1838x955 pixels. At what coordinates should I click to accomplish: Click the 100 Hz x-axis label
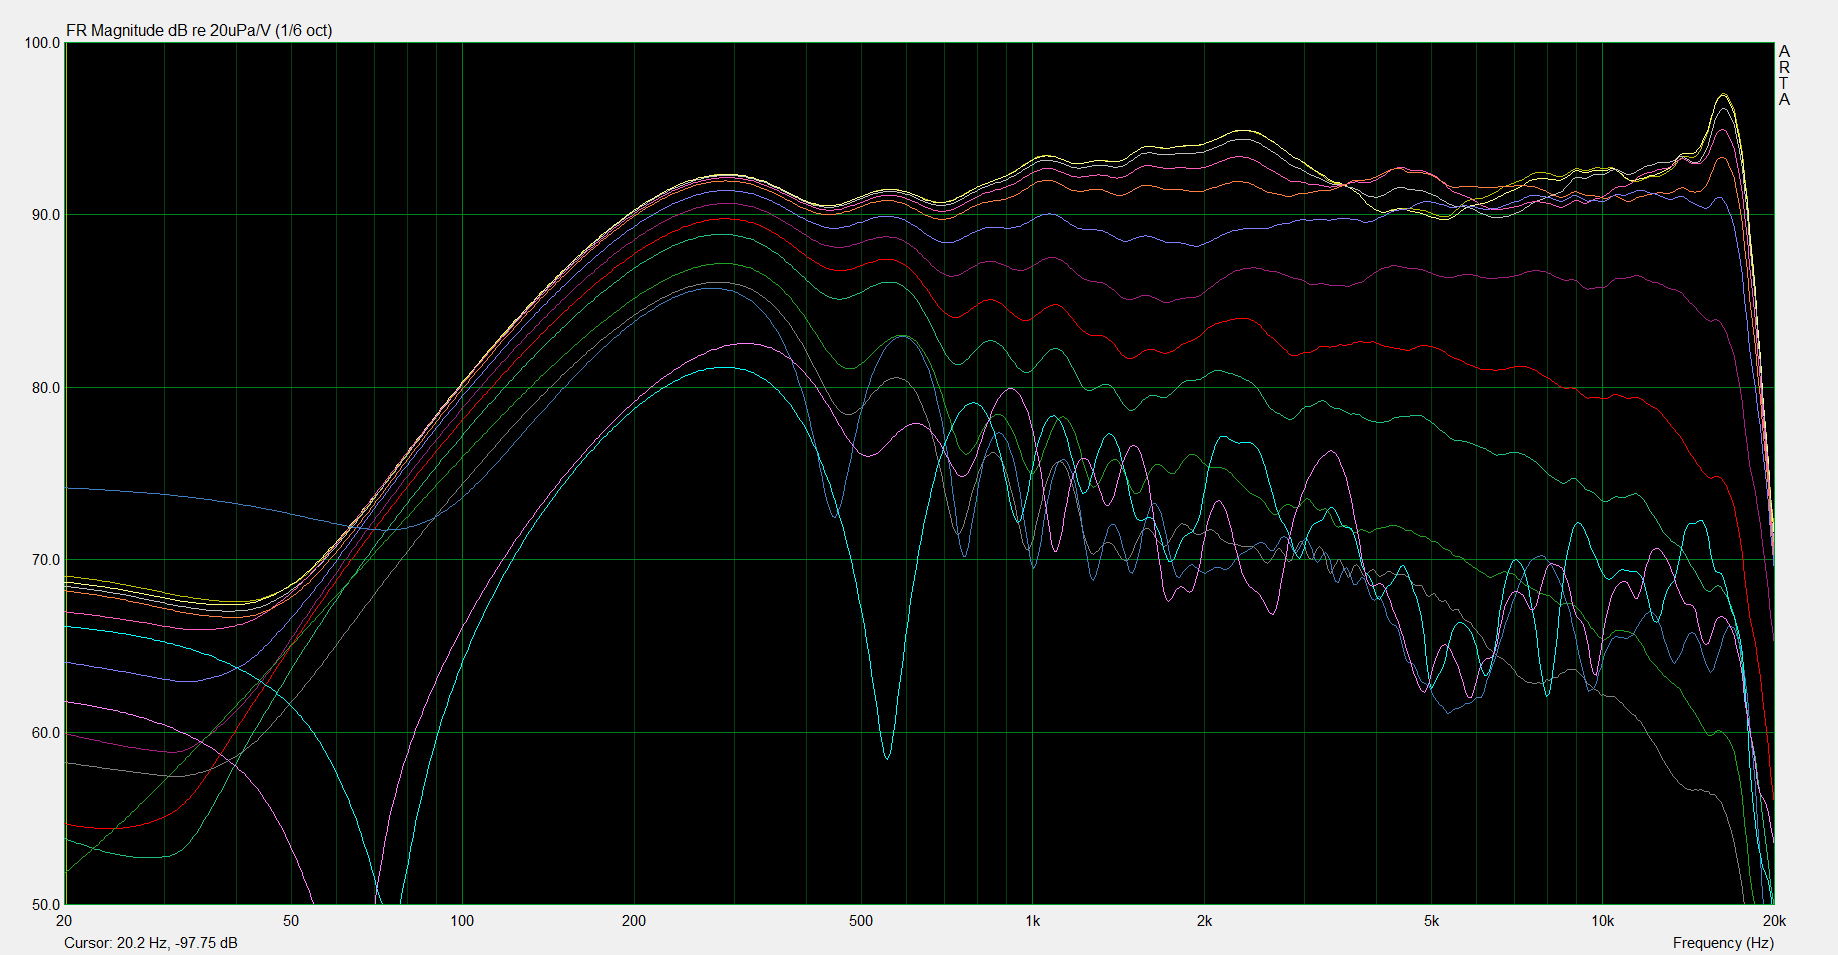tap(462, 921)
